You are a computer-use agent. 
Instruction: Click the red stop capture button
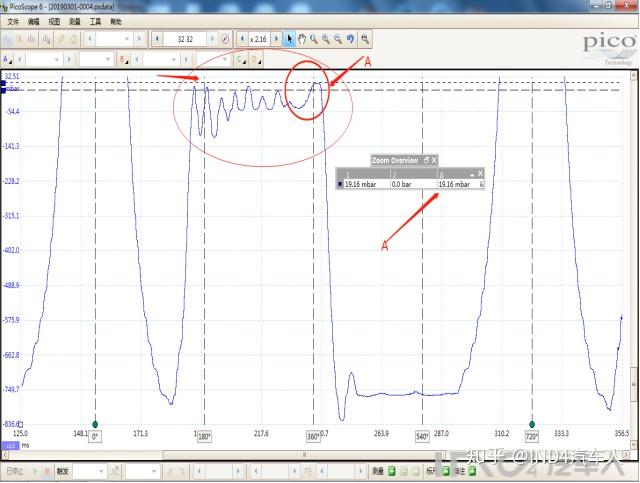(x=47, y=472)
